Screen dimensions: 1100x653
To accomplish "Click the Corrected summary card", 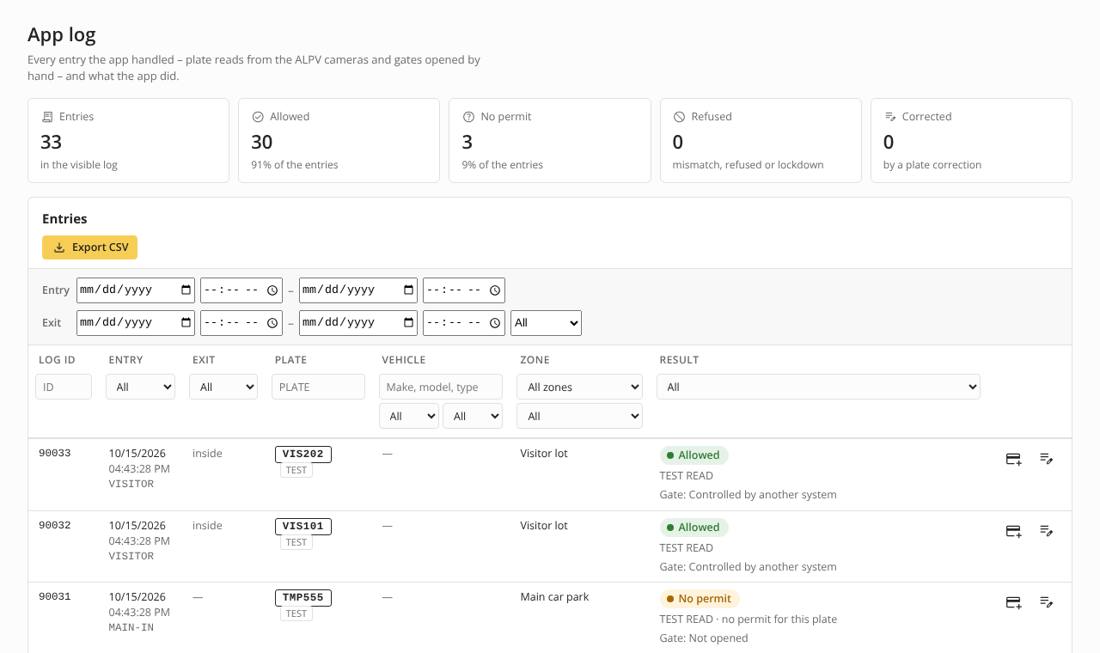I will tap(971, 140).
